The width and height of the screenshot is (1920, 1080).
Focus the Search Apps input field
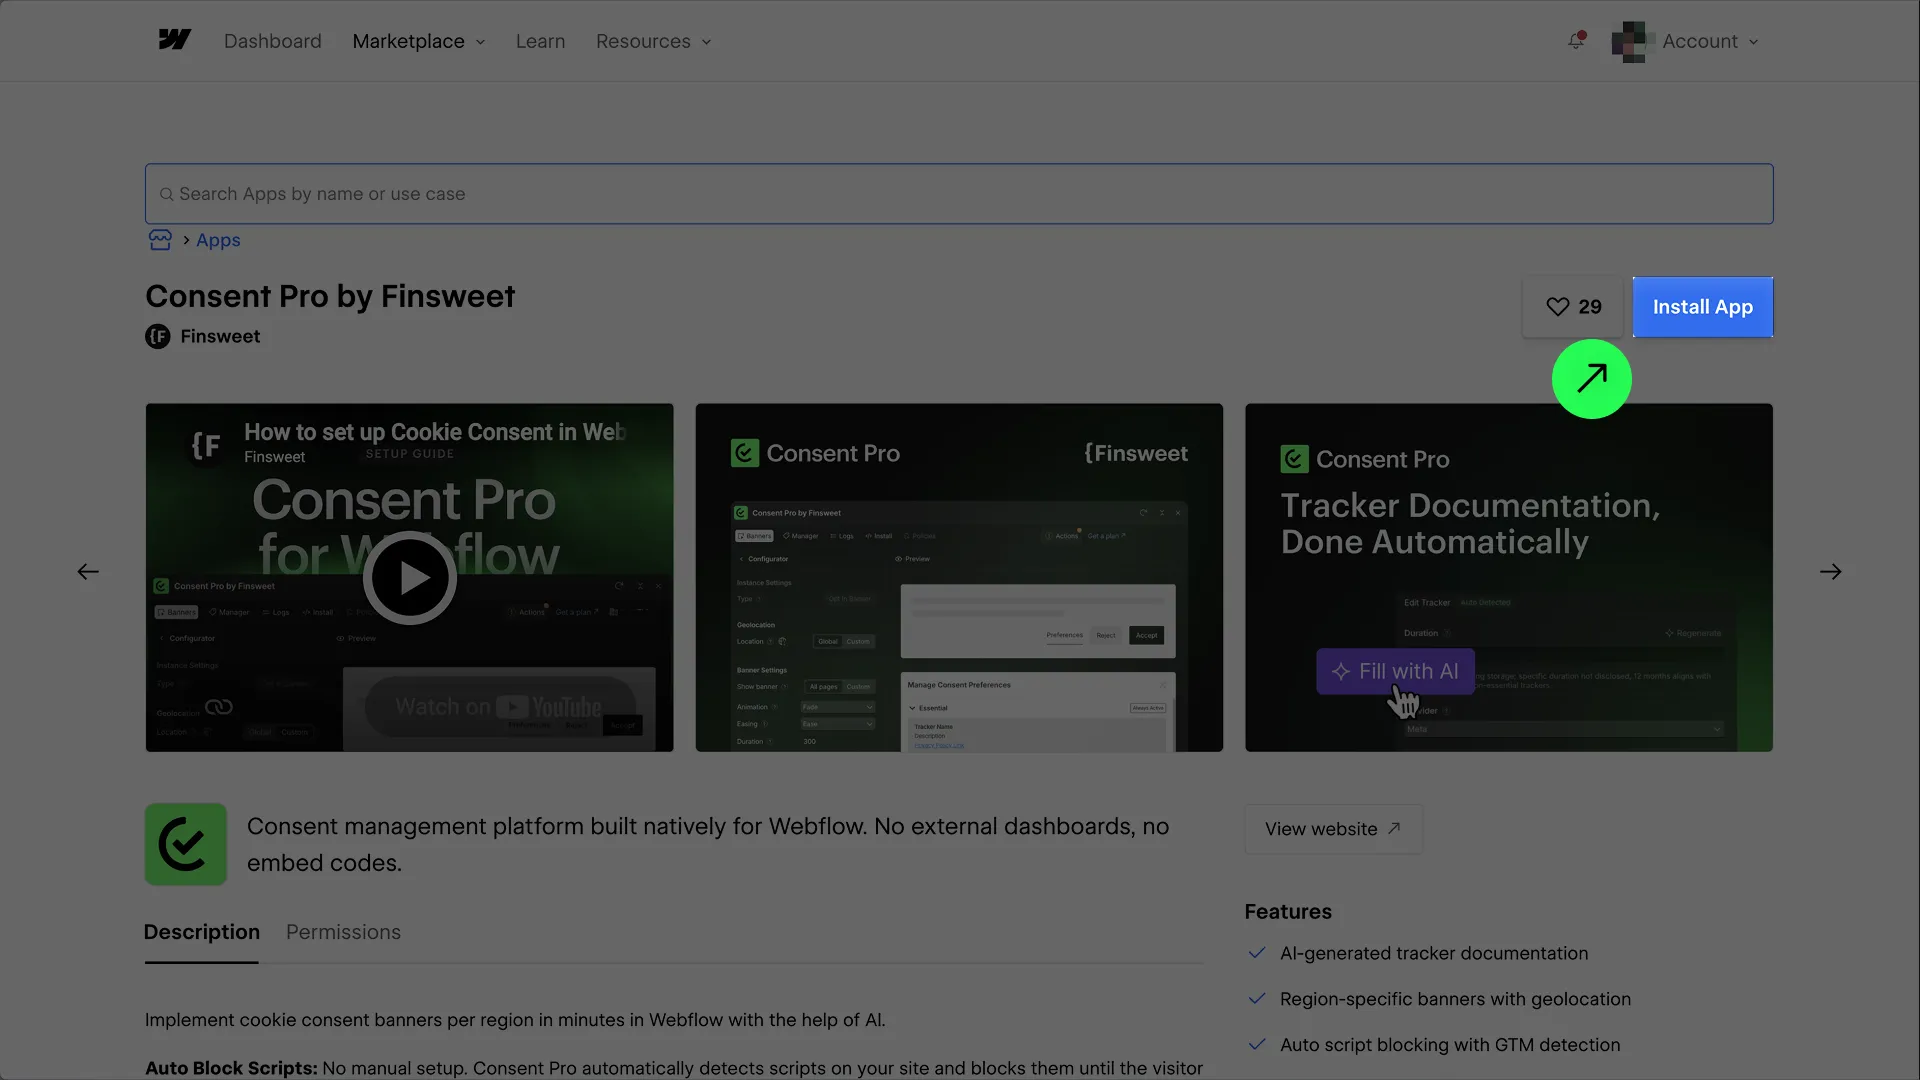(959, 194)
